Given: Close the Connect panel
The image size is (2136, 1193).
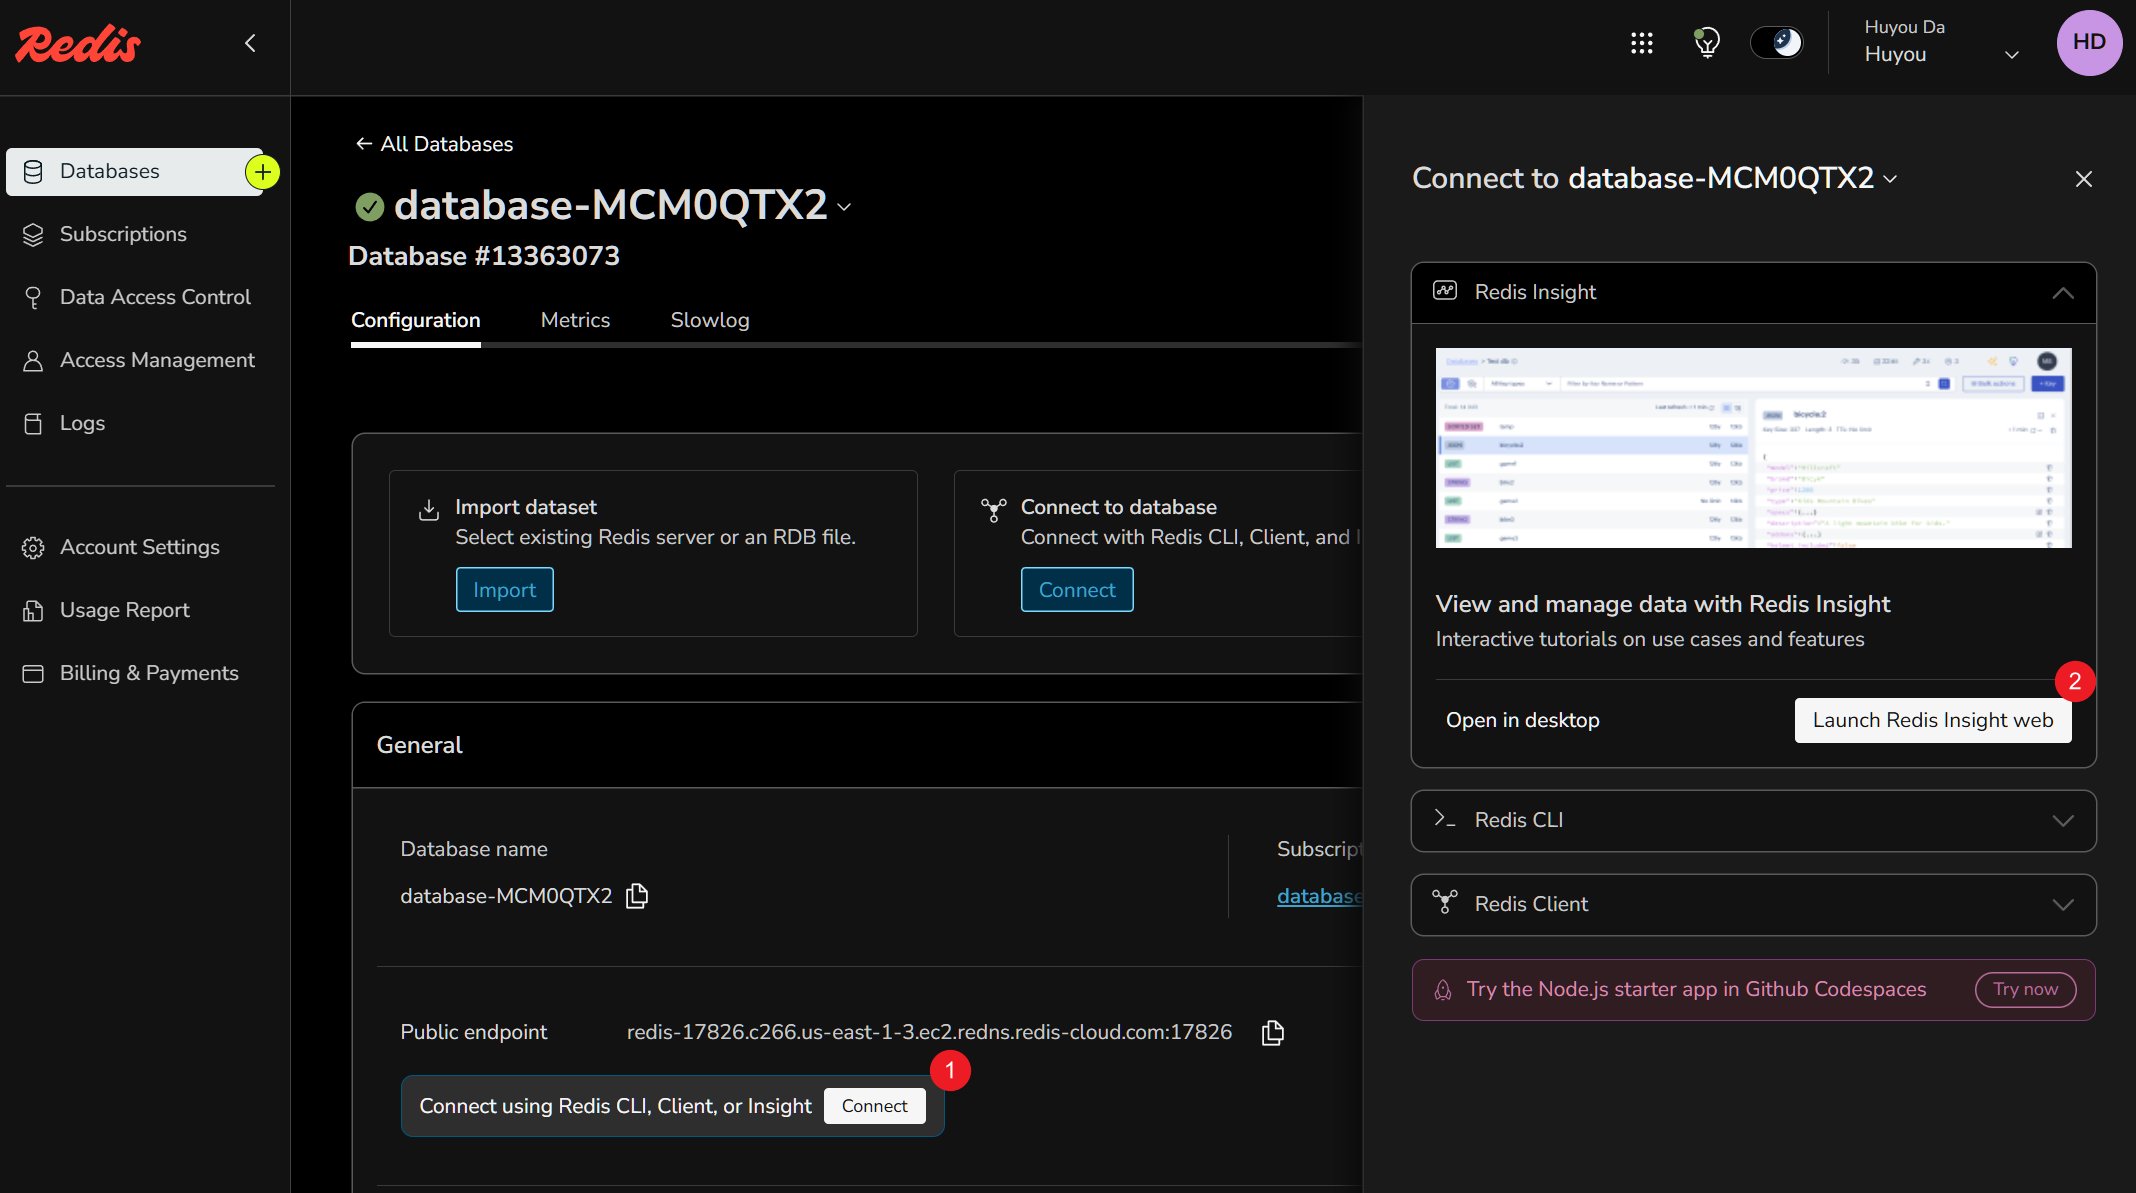Looking at the screenshot, I should coord(2083,179).
